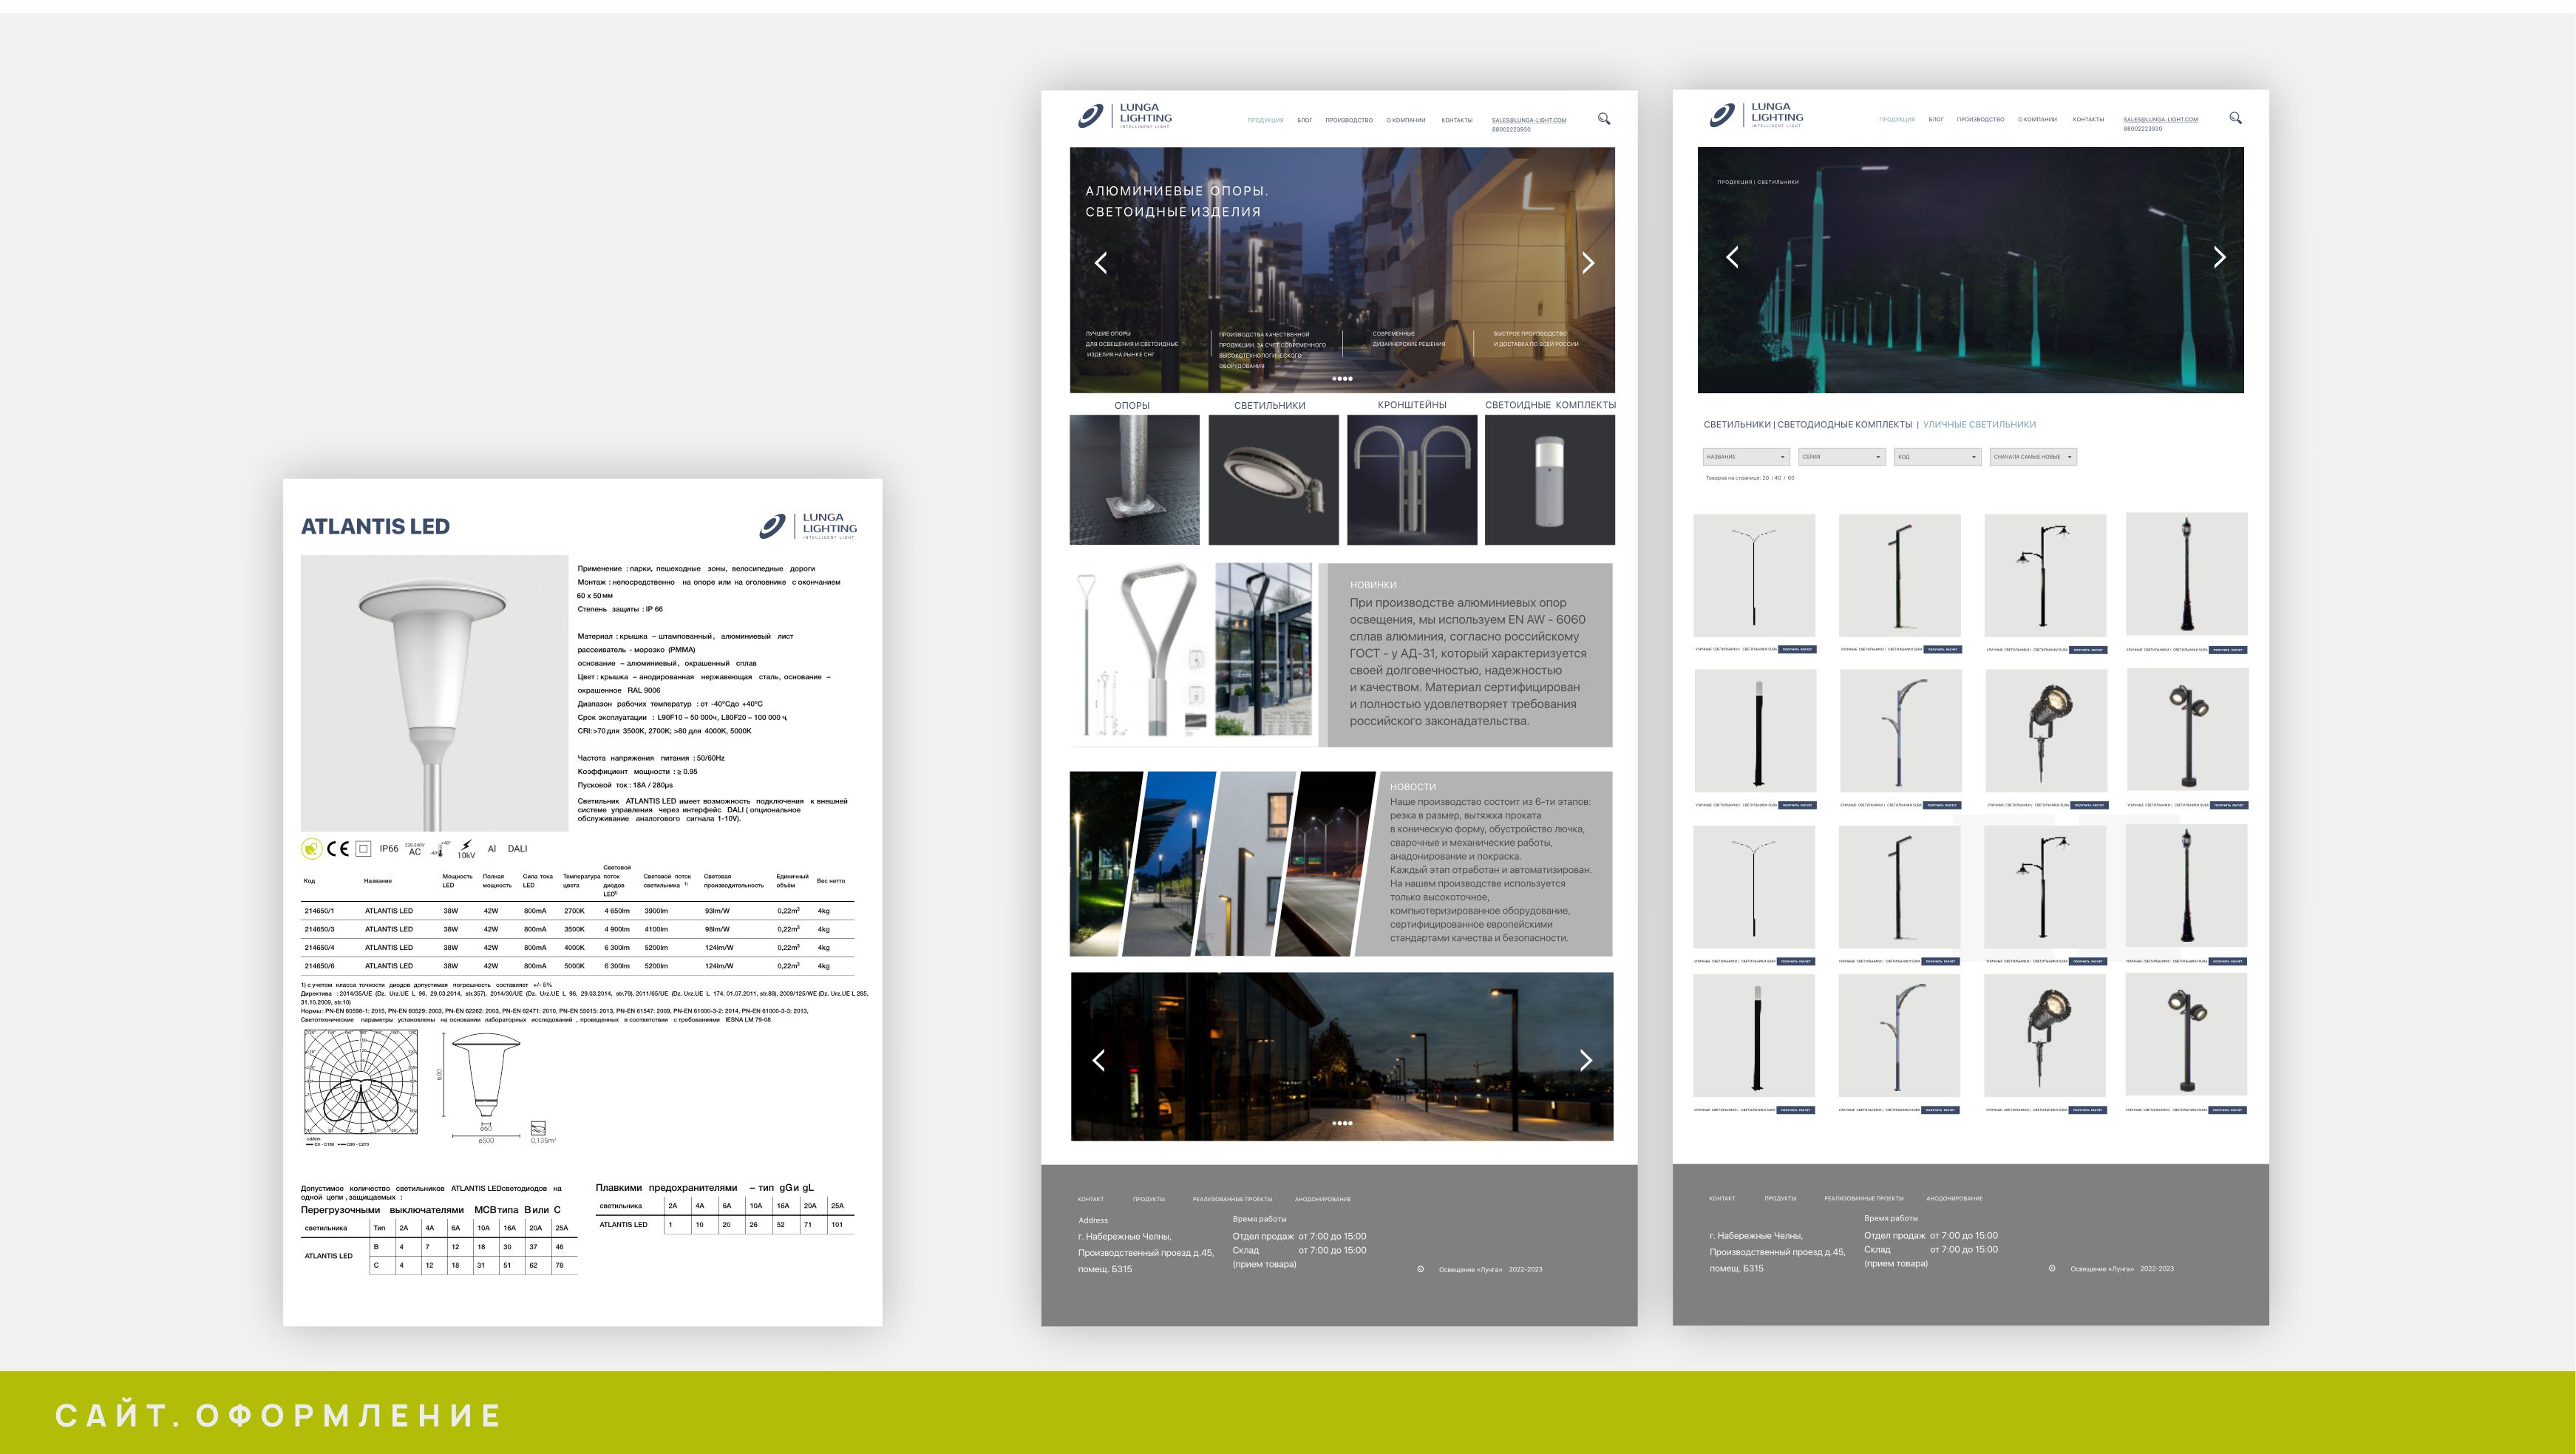Viewport: 2576px width, 1454px height.
Task: Click the sales@lunga-light.com link on the home page
Action: pos(1529,120)
